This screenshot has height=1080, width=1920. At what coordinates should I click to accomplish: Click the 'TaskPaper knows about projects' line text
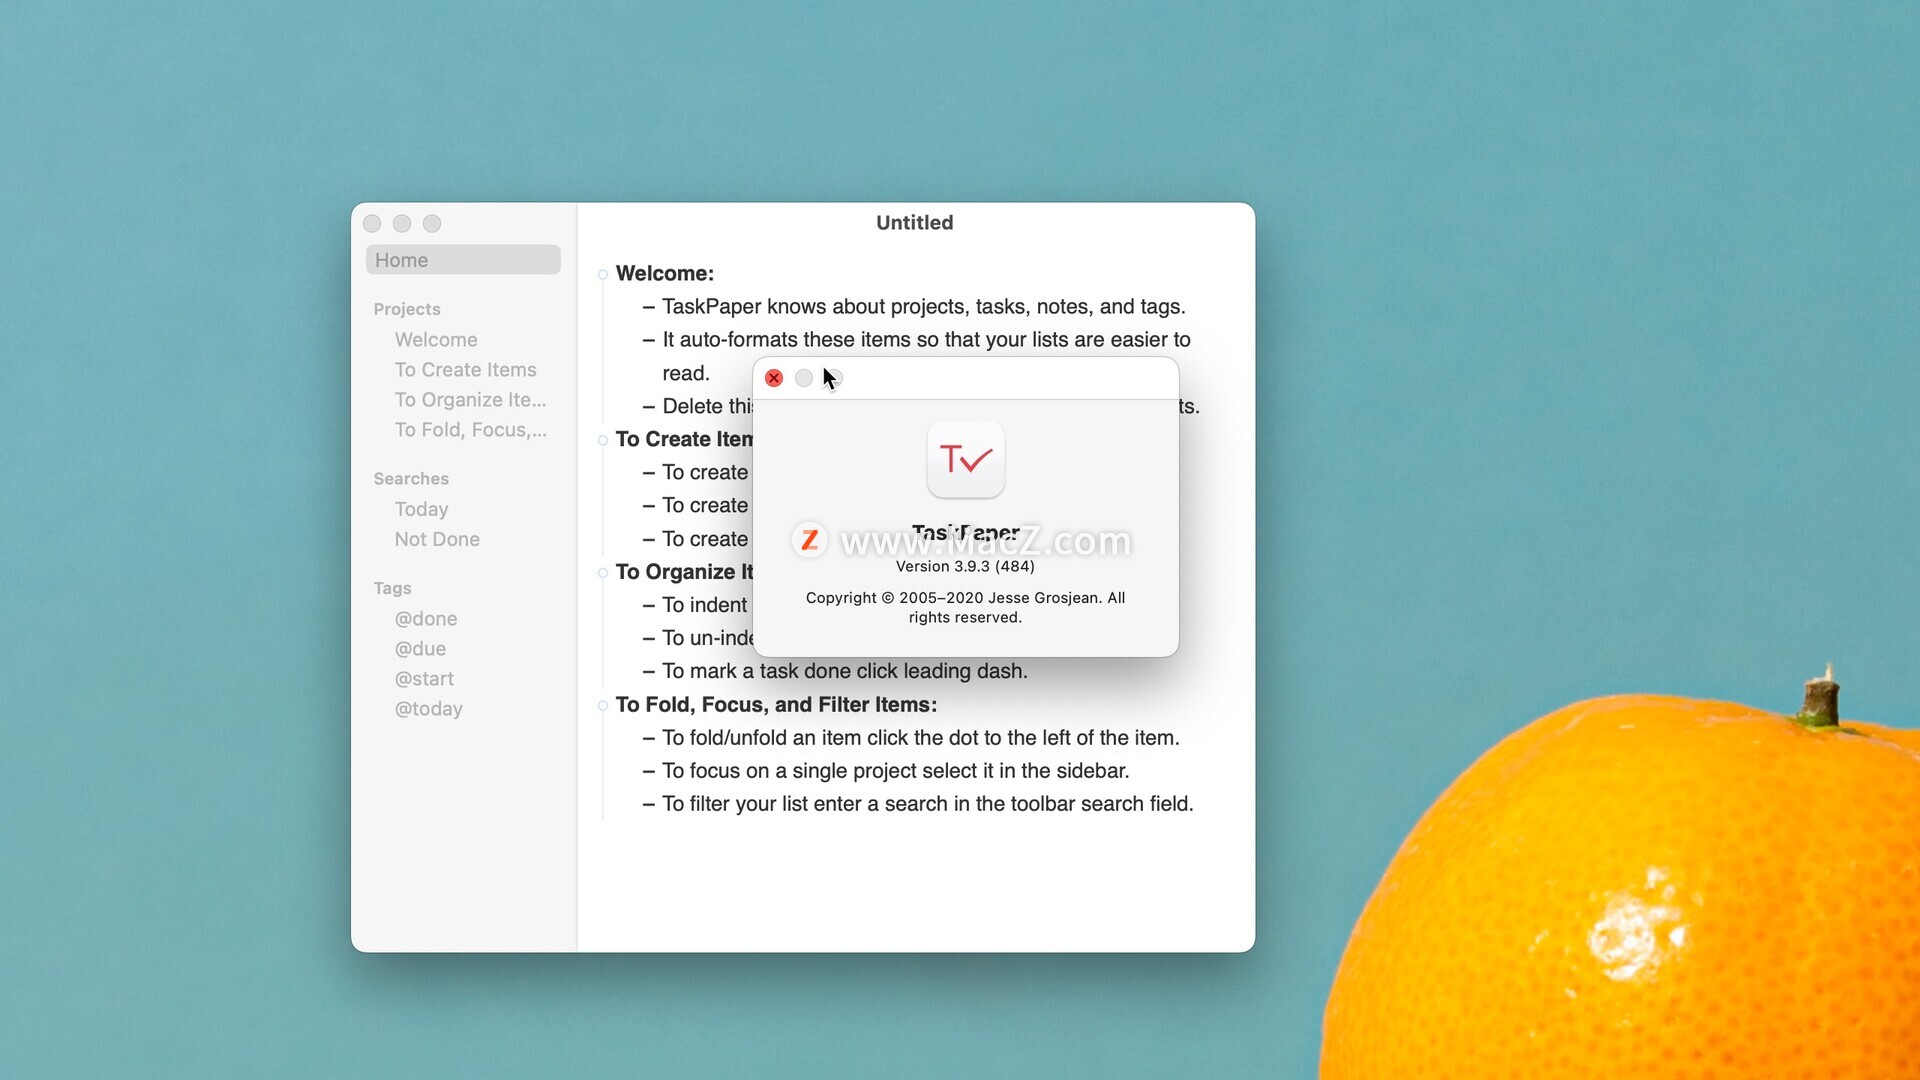tap(924, 307)
